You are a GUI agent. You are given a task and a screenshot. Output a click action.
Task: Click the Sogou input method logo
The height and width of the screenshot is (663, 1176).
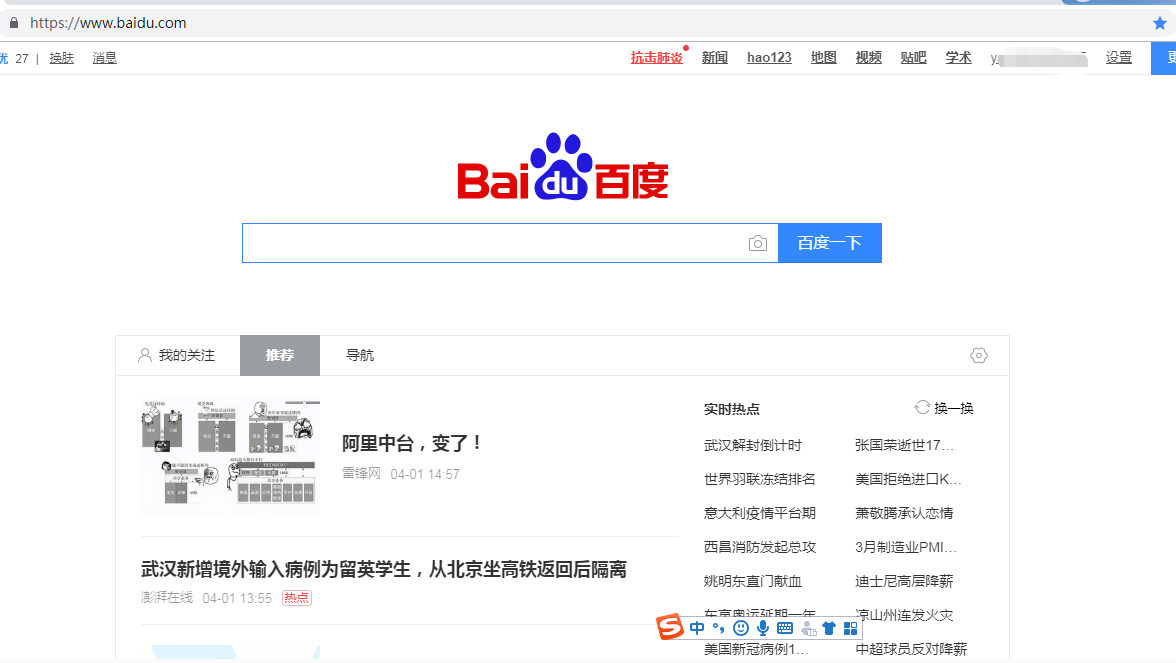(670, 627)
